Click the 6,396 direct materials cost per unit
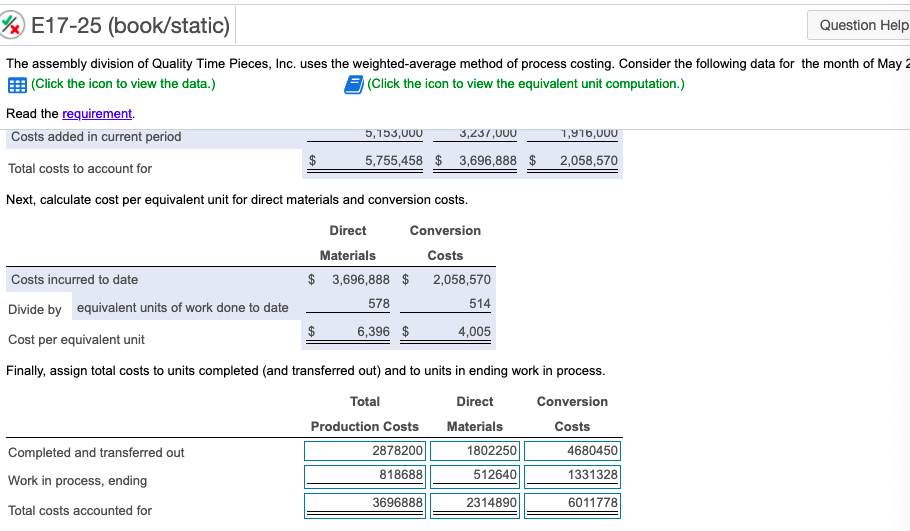The width and height of the screenshot is (910, 531). tap(373, 331)
